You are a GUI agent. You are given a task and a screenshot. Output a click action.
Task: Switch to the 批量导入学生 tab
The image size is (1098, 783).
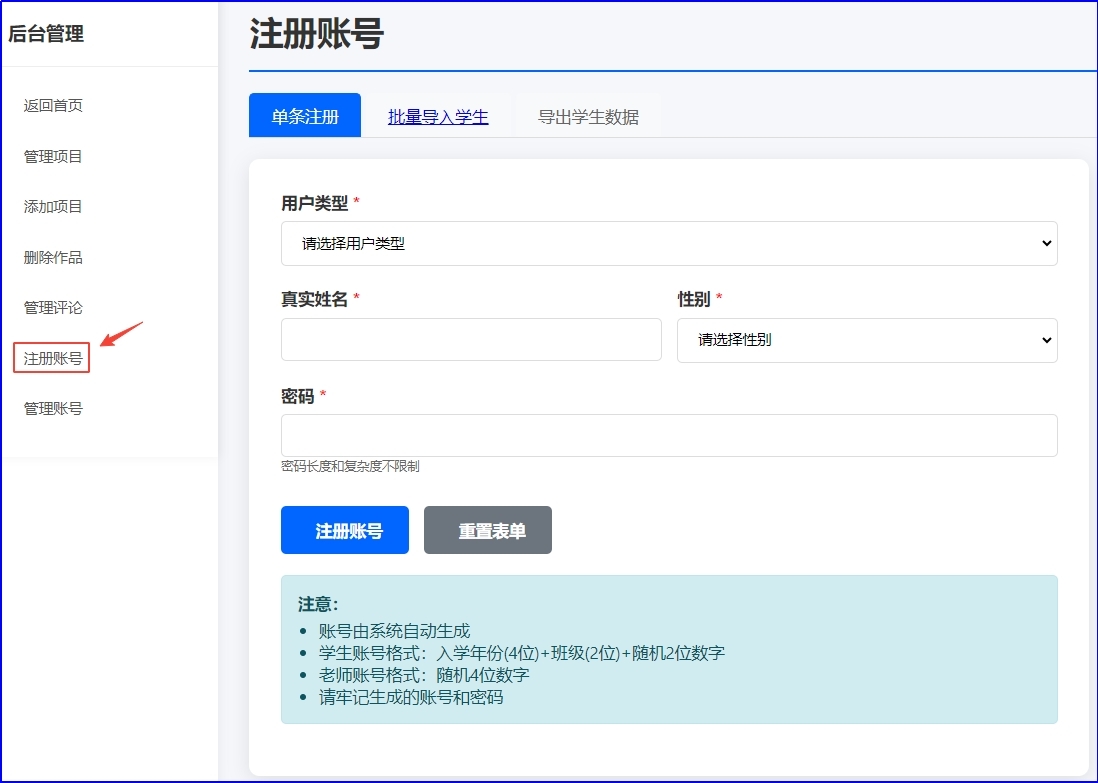[x=438, y=117]
